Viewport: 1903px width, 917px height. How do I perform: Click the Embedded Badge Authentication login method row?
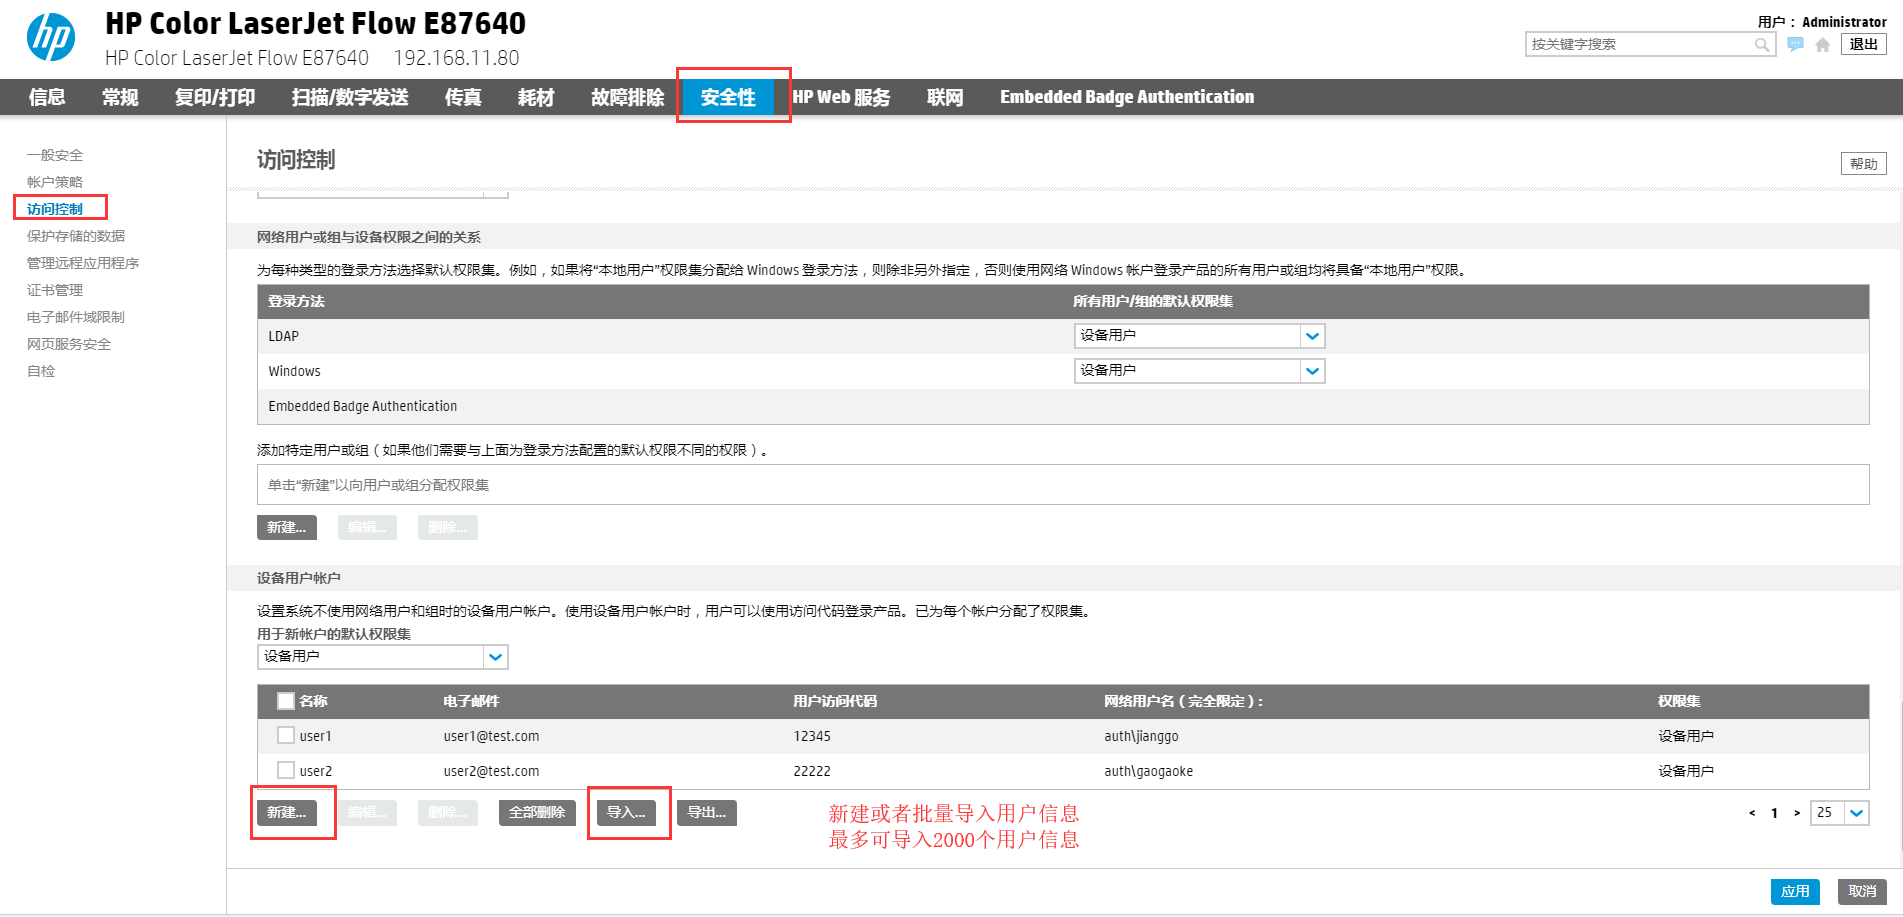point(1063,406)
